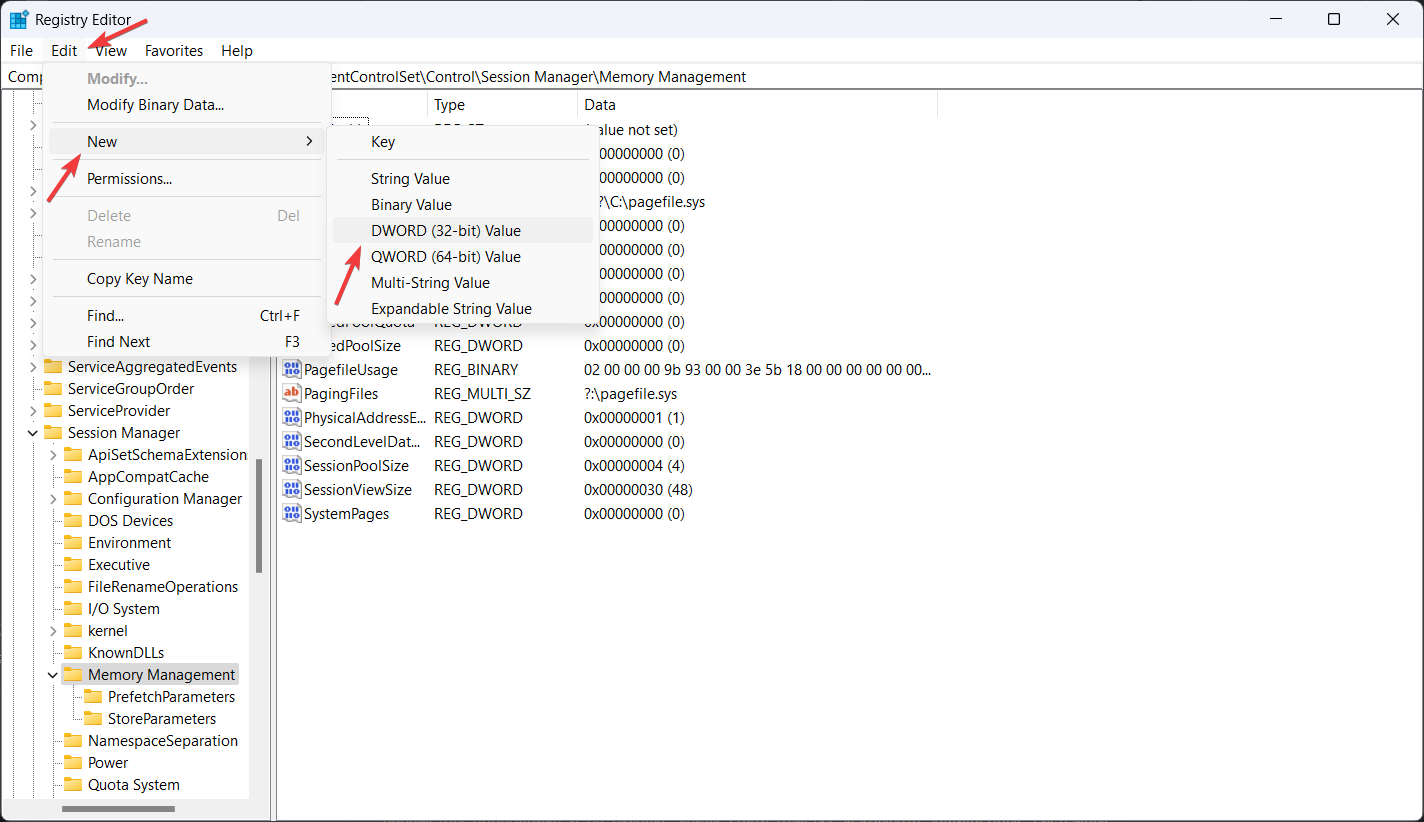Click the FileRenameOperations folder icon

tap(72, 587)
